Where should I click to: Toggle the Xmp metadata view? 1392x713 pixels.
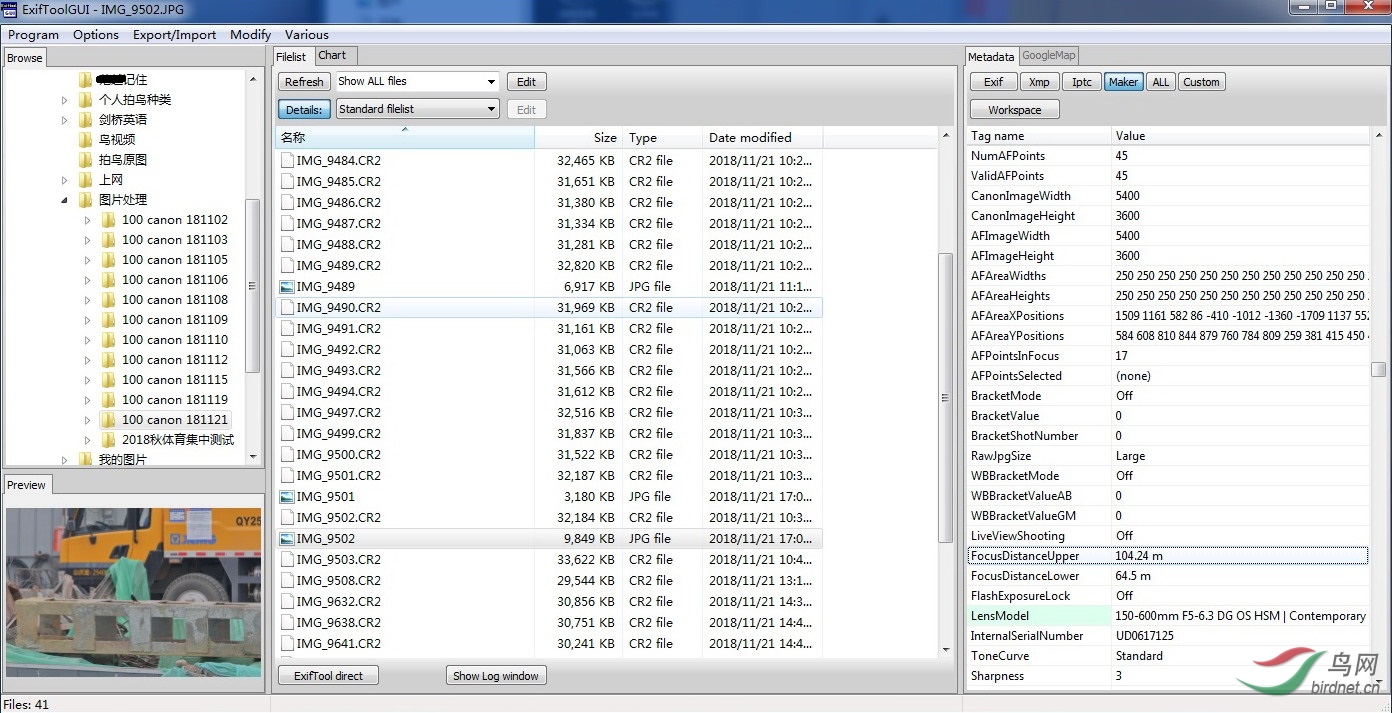pos(1039,82)
